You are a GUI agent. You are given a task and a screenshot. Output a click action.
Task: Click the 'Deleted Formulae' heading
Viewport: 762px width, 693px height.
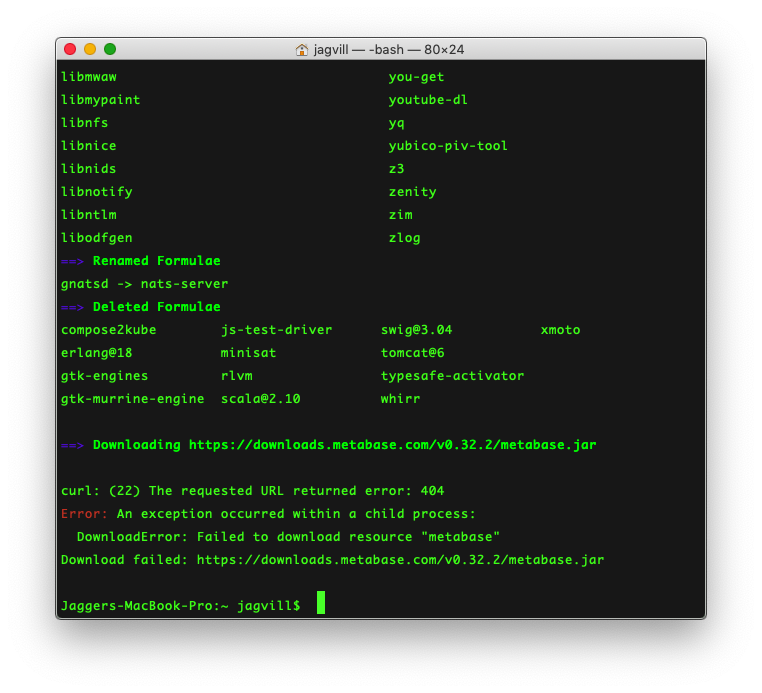[156, 307]
